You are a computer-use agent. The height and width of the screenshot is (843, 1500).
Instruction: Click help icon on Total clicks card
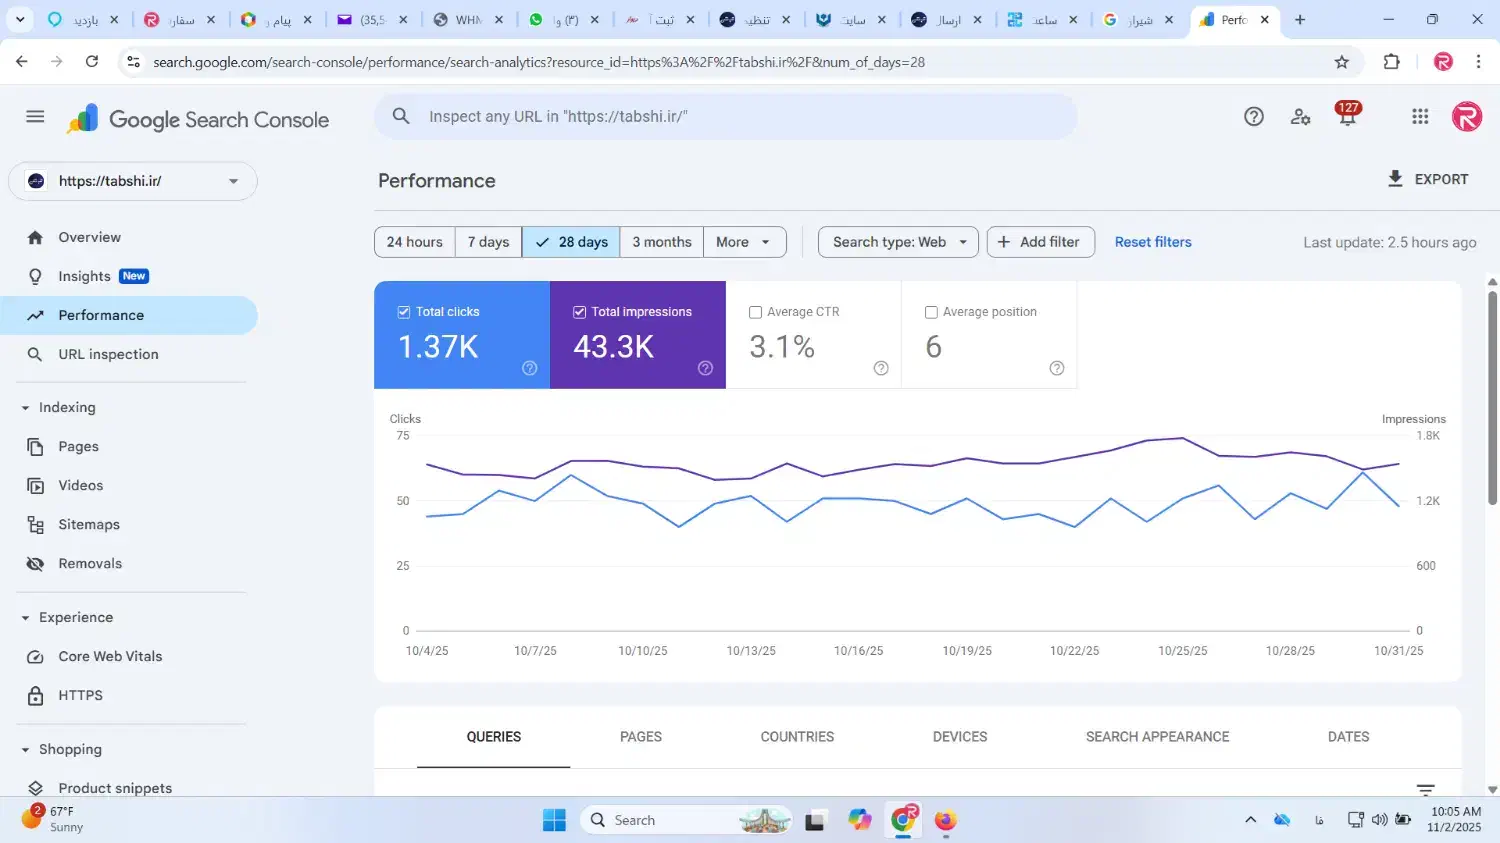click(x=530, y=368)
